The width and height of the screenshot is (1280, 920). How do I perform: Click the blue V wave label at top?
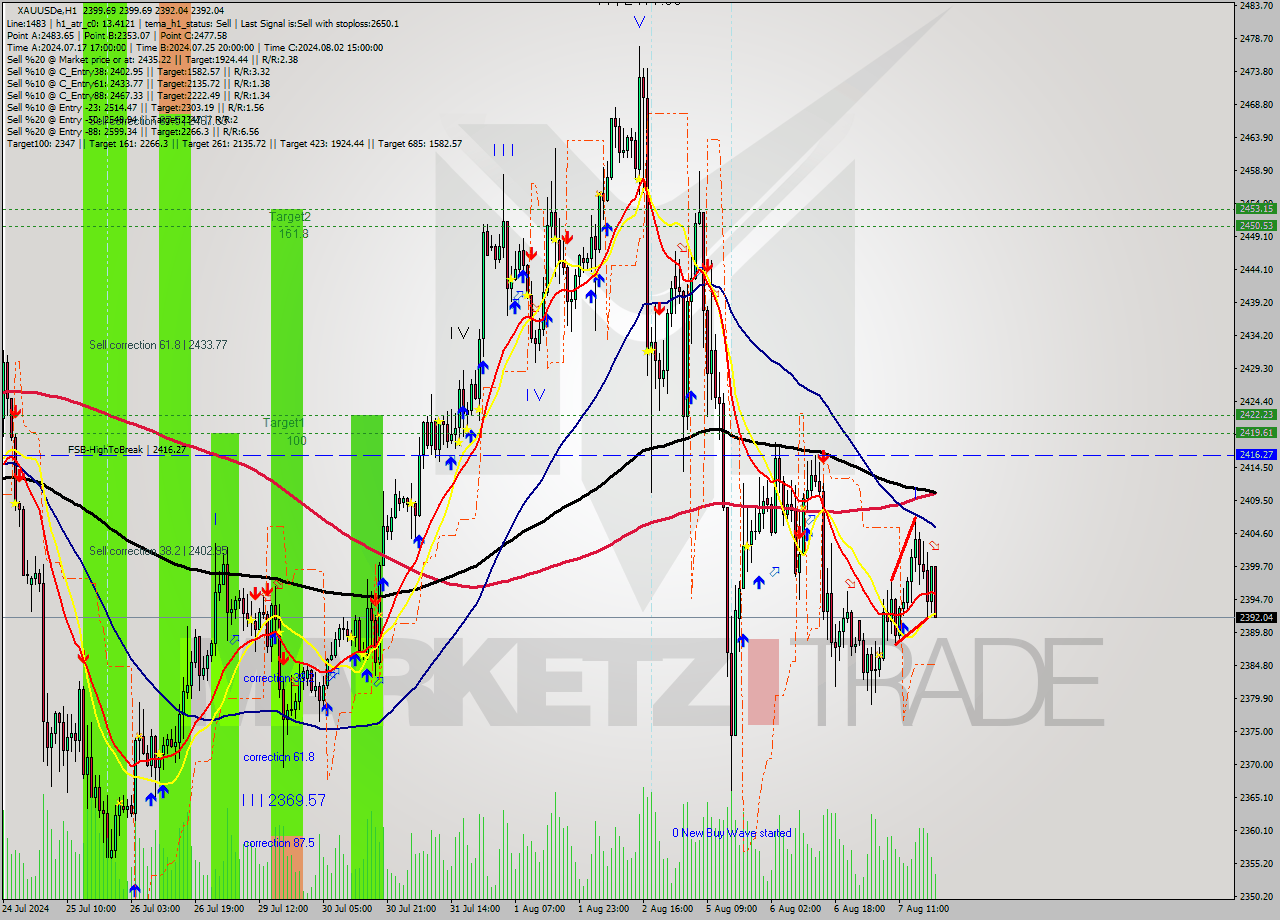coord(639,22)
